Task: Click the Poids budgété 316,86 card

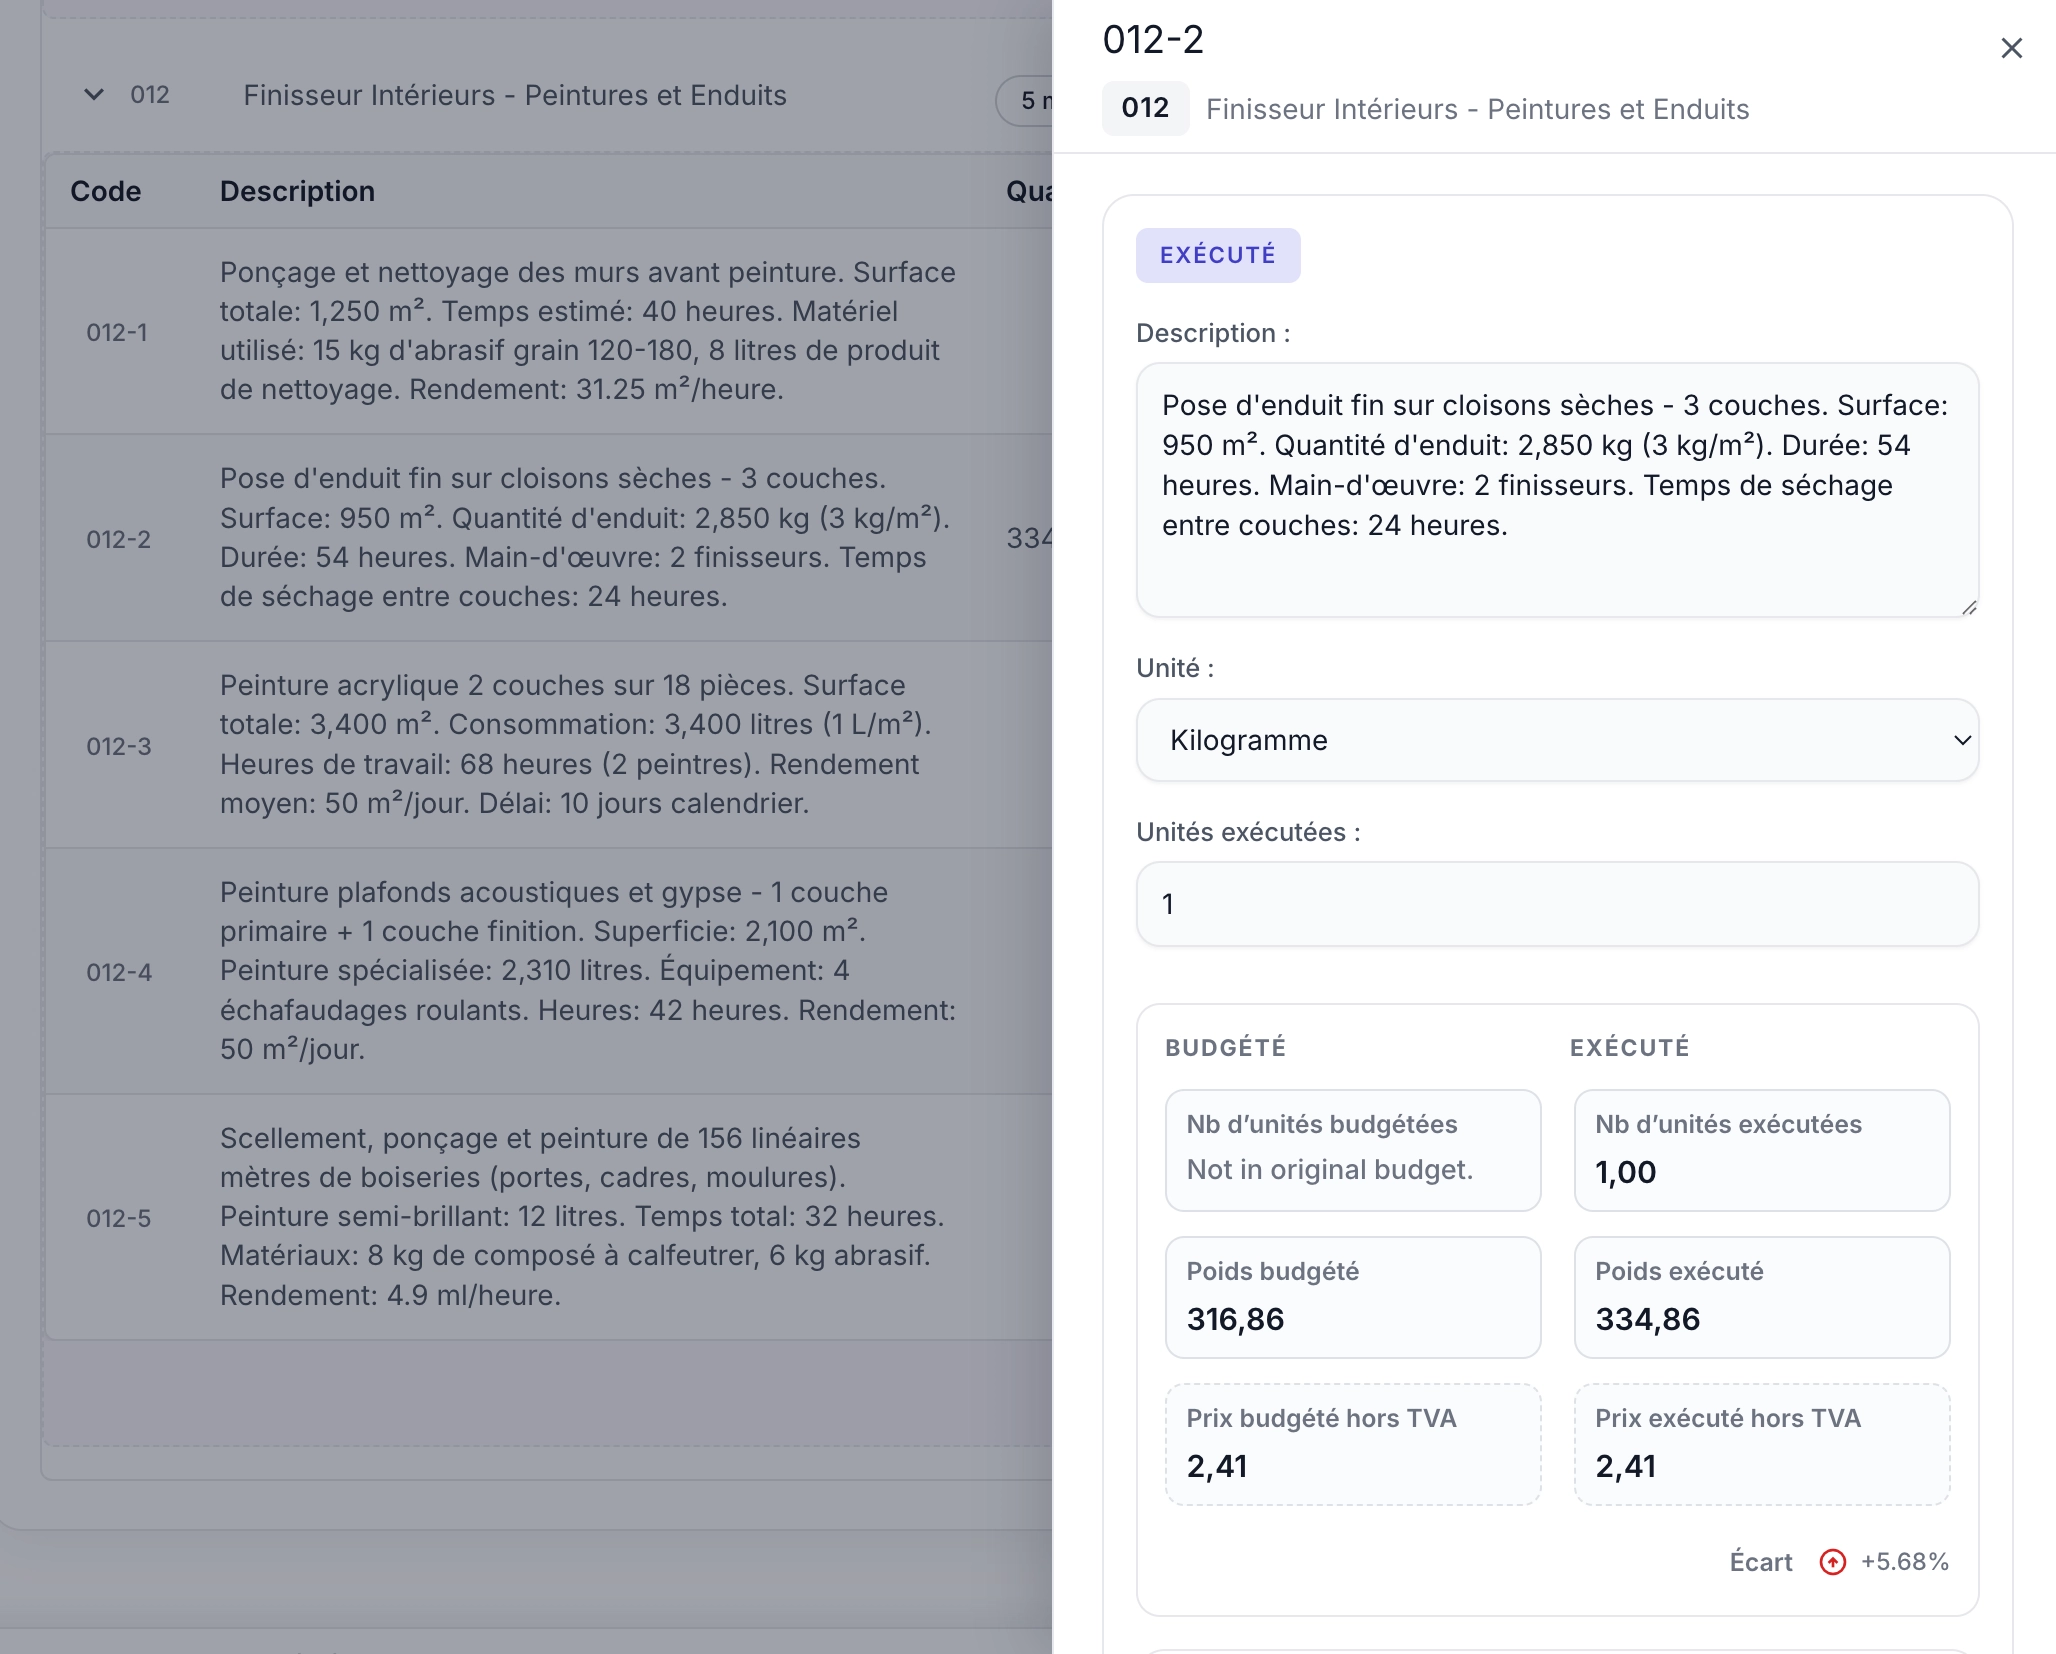Action: (x=1352, y=1297)
